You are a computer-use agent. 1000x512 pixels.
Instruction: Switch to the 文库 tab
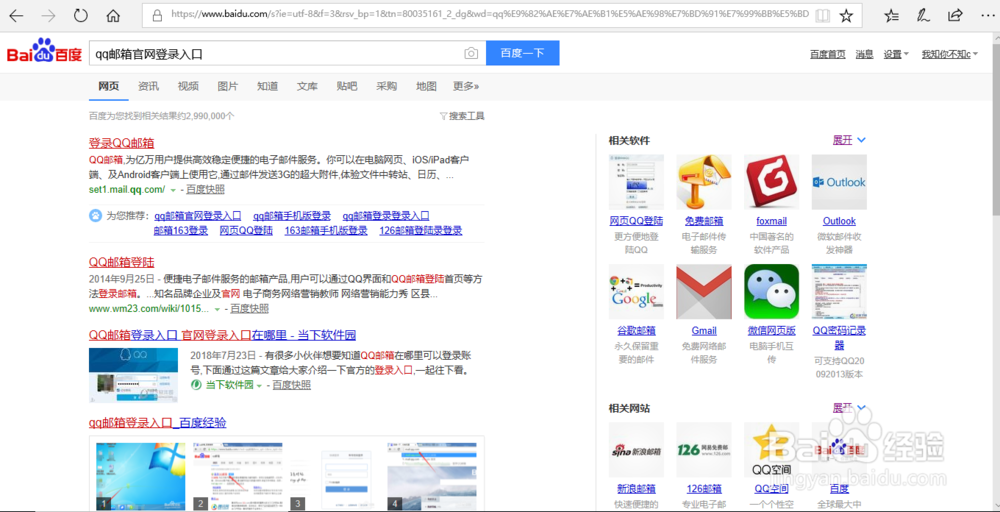(307, 86)
